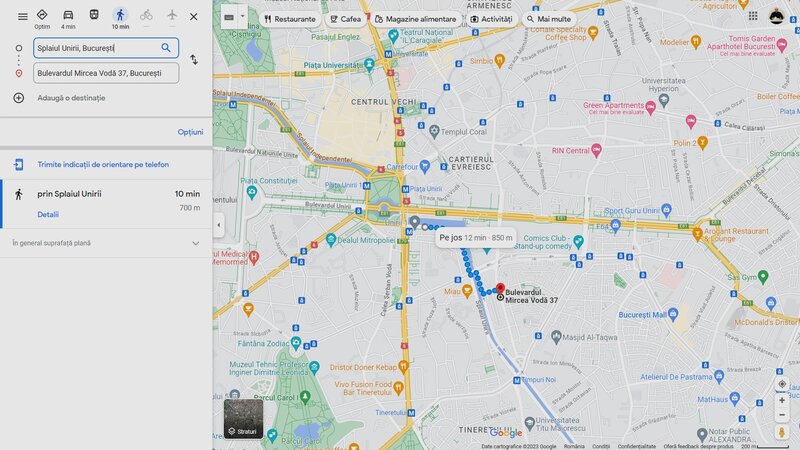Switch map layers via Straturi thumbnail
Image resolution: width=800 pixels, height=450 pixels.
(x=243, y=419)
